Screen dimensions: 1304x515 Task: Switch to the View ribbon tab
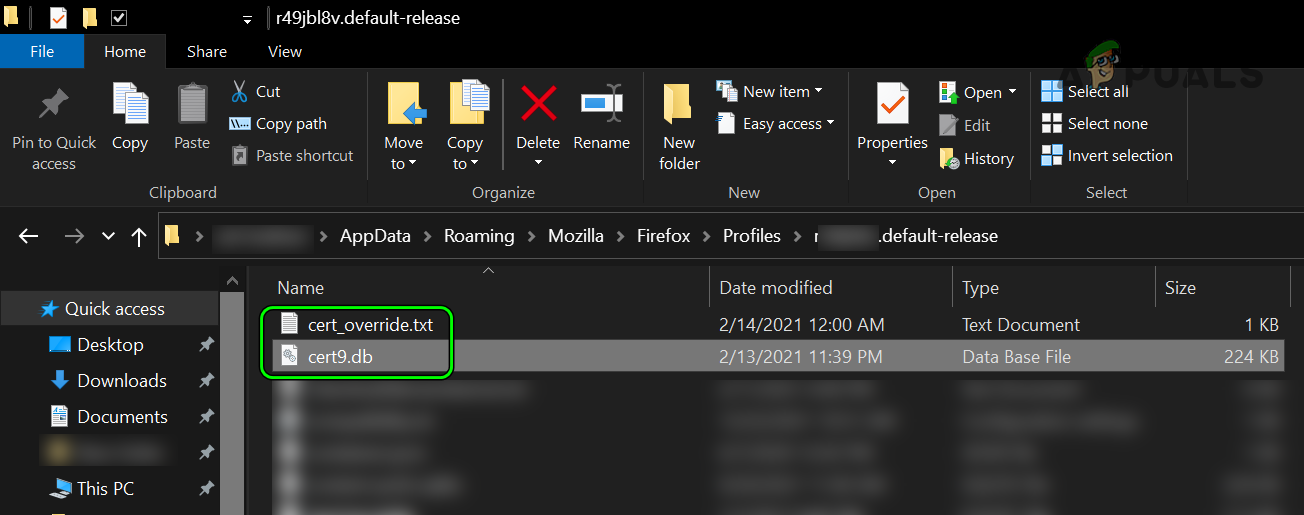pyautogui.click(x=285, y=51)
